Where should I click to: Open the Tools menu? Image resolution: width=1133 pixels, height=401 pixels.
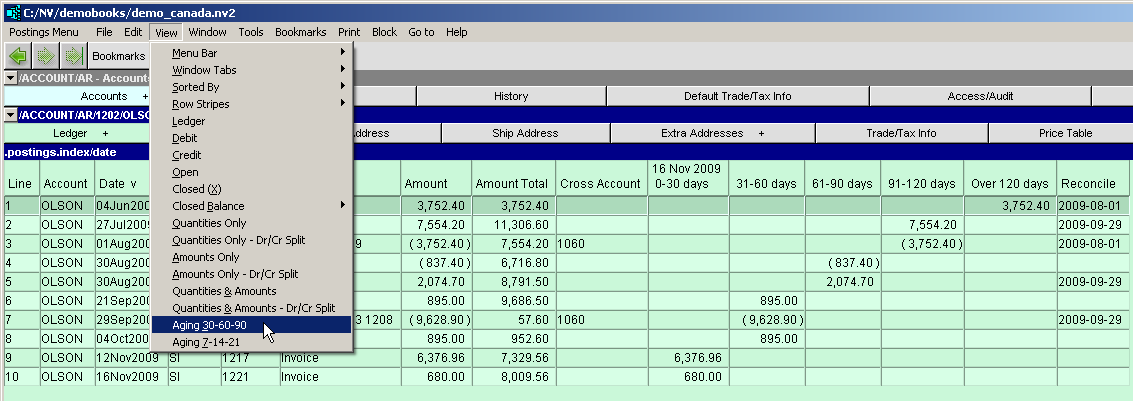click(x=251, y=32)
